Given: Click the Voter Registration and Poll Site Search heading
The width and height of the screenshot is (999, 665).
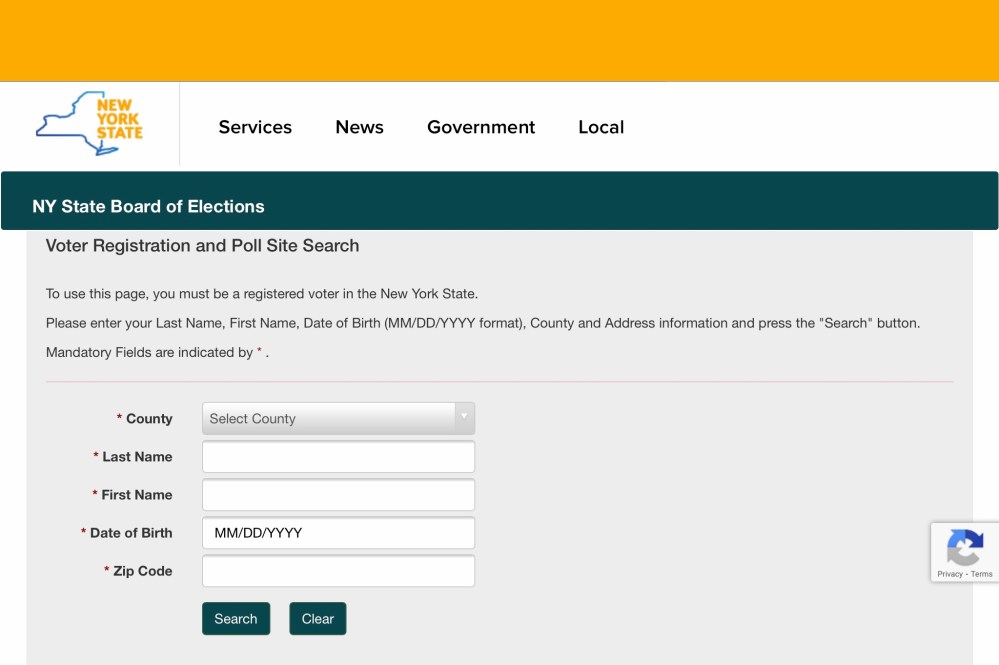Looking at the screenshot, I should click(202, 245).
